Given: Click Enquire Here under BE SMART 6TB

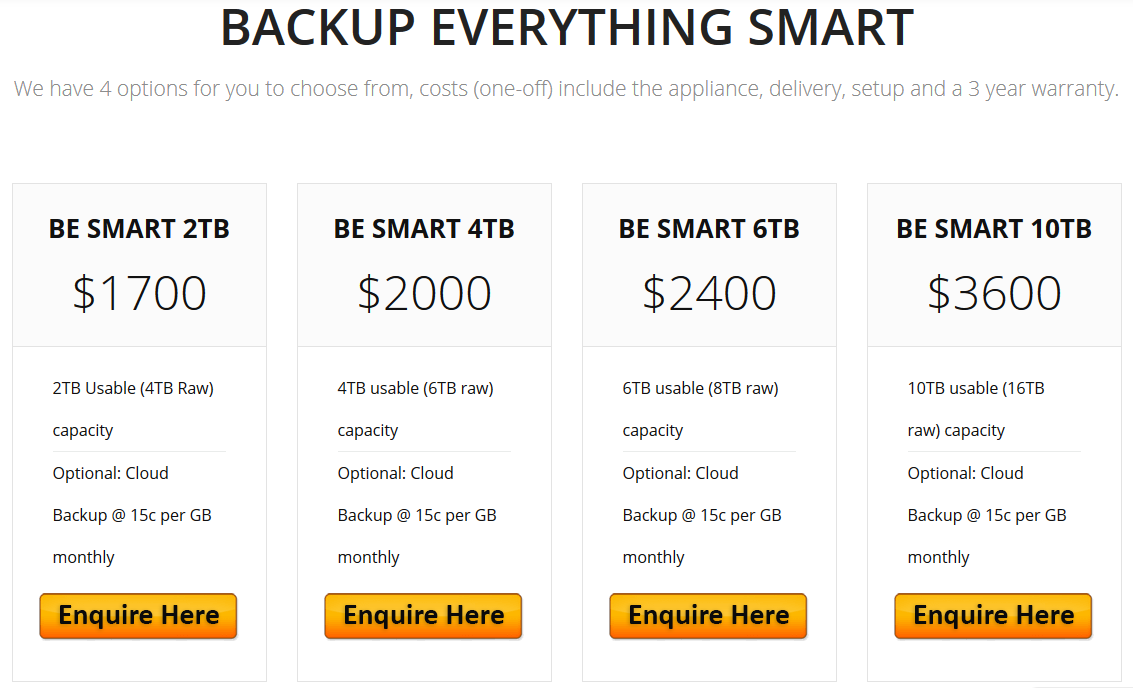Looking at the screenshot, I should (708, 616).
